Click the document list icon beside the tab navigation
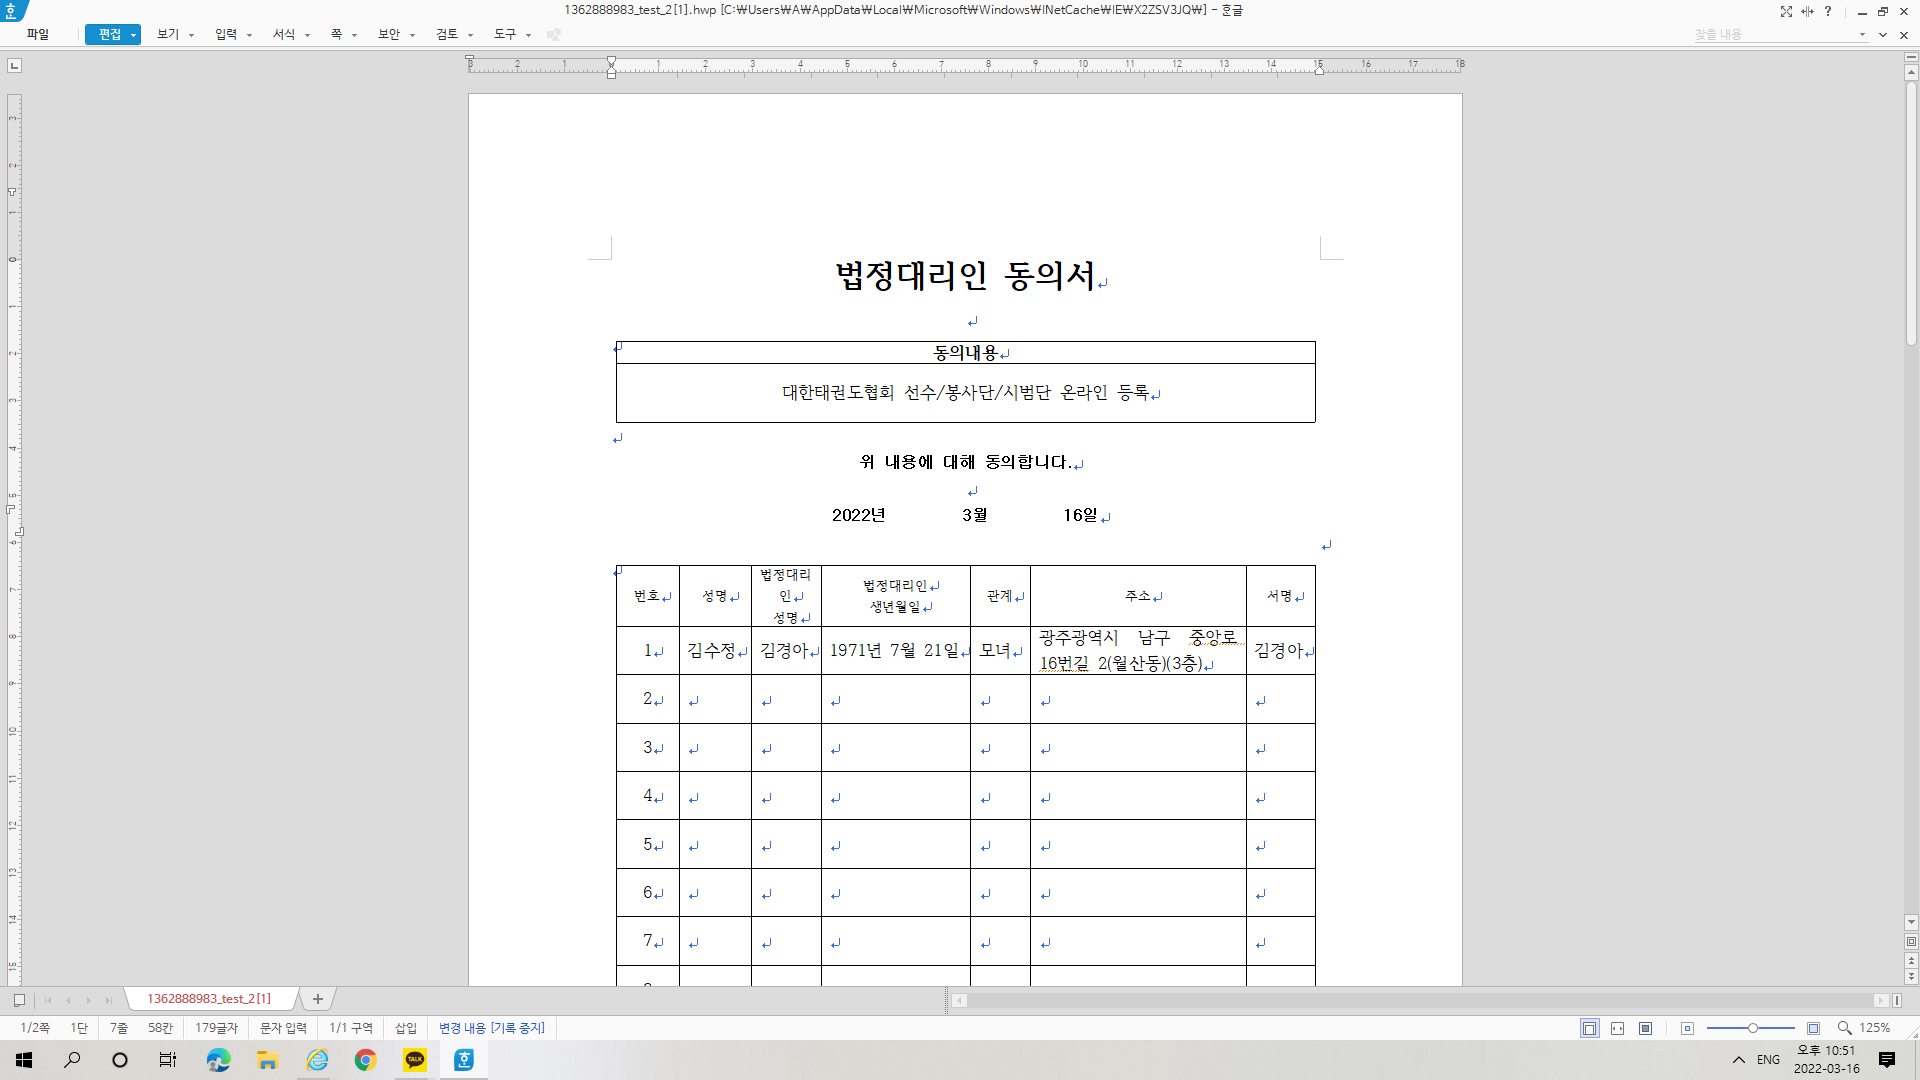Viewport: 1920px width, 1080px height. coord(19,999)
